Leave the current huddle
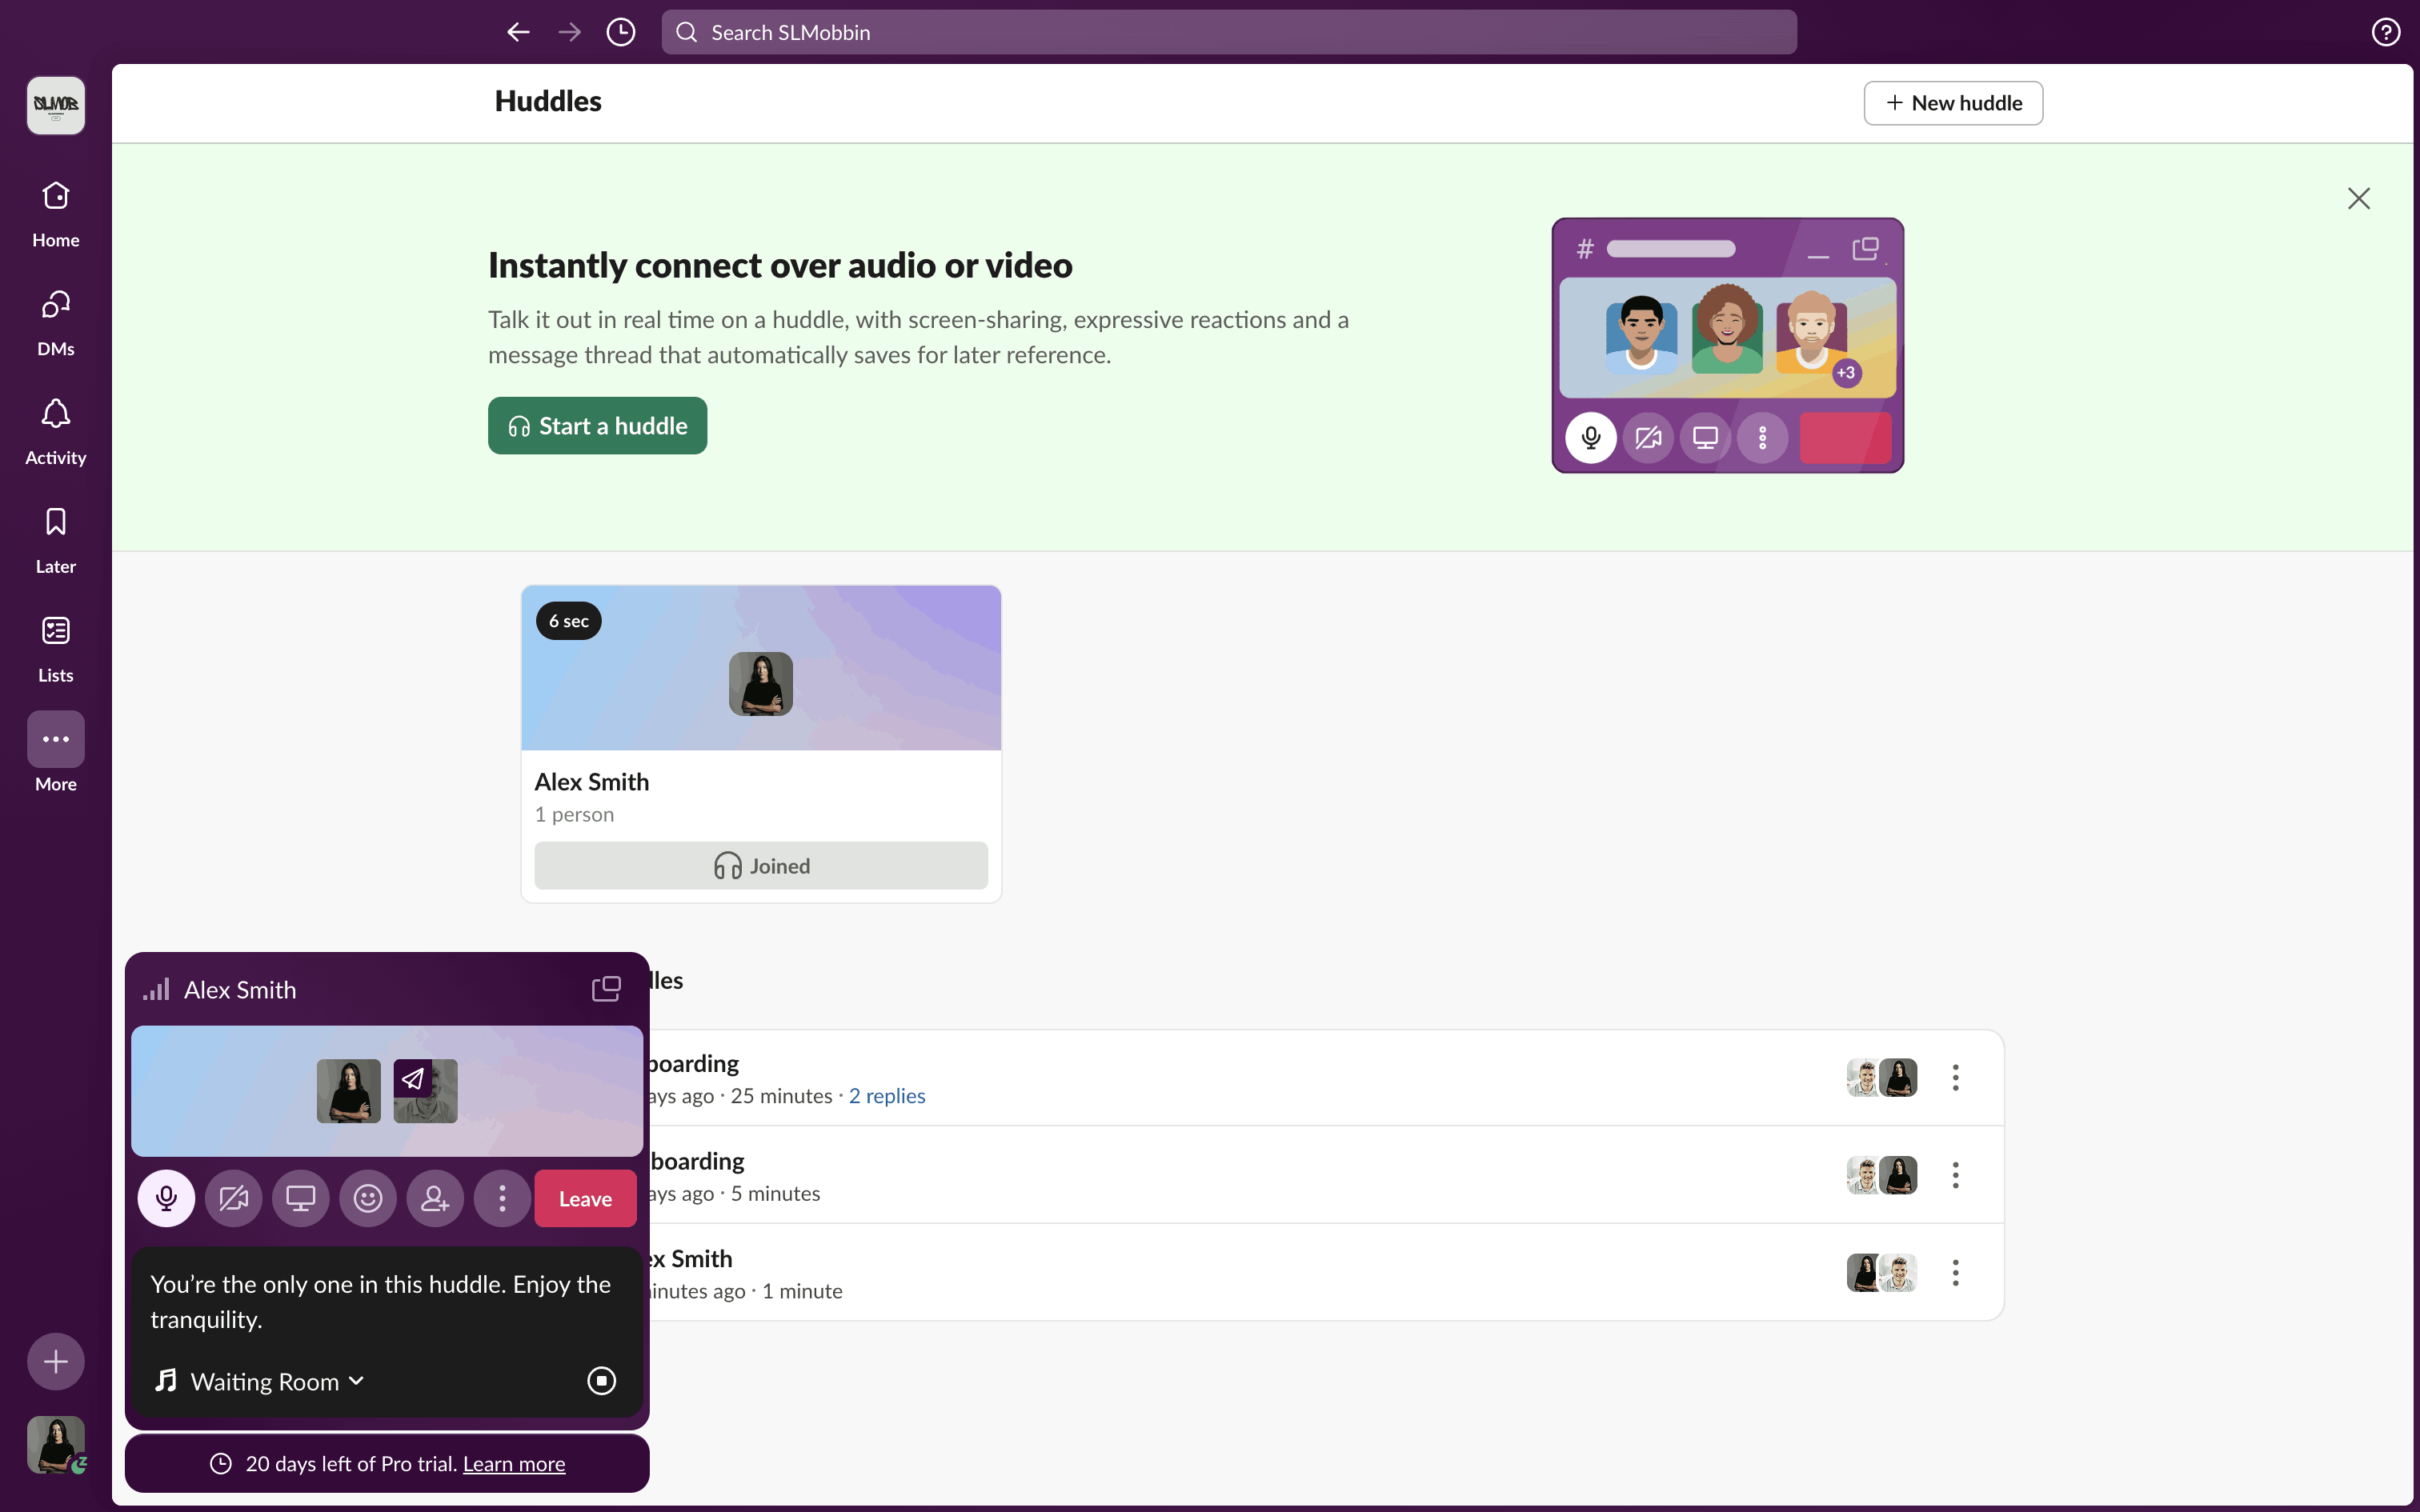2420x1512 pixels. (x=585, y=1198)
